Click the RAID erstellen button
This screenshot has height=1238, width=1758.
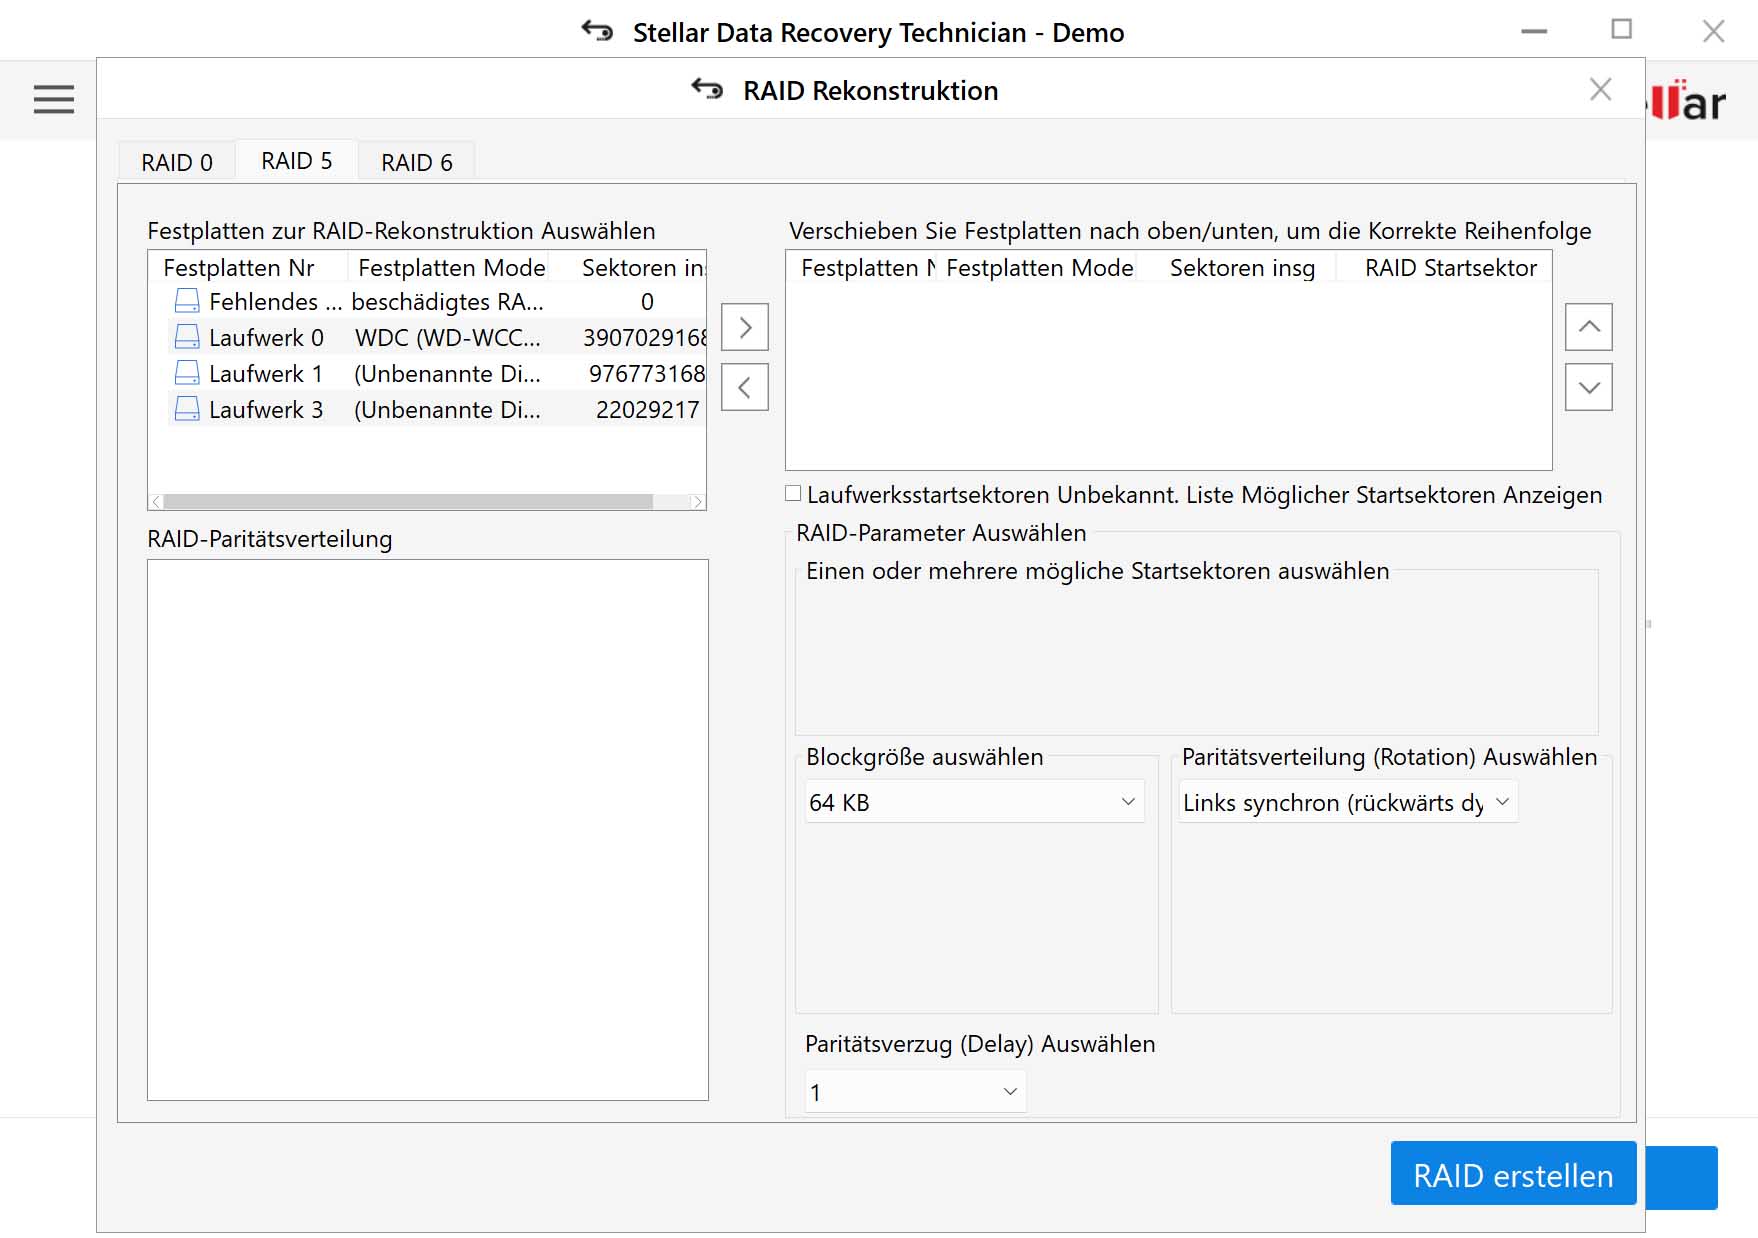coord(1513,1174)
